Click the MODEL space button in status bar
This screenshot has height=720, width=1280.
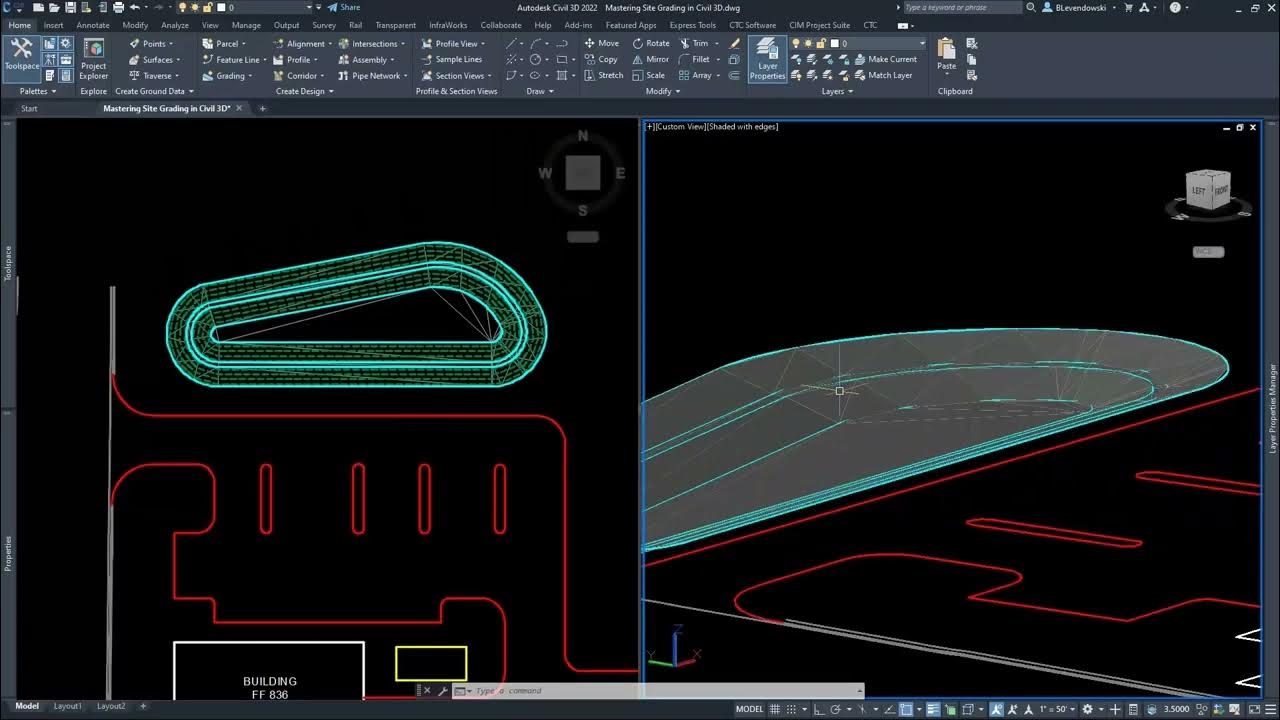click(x=749, y=708)
